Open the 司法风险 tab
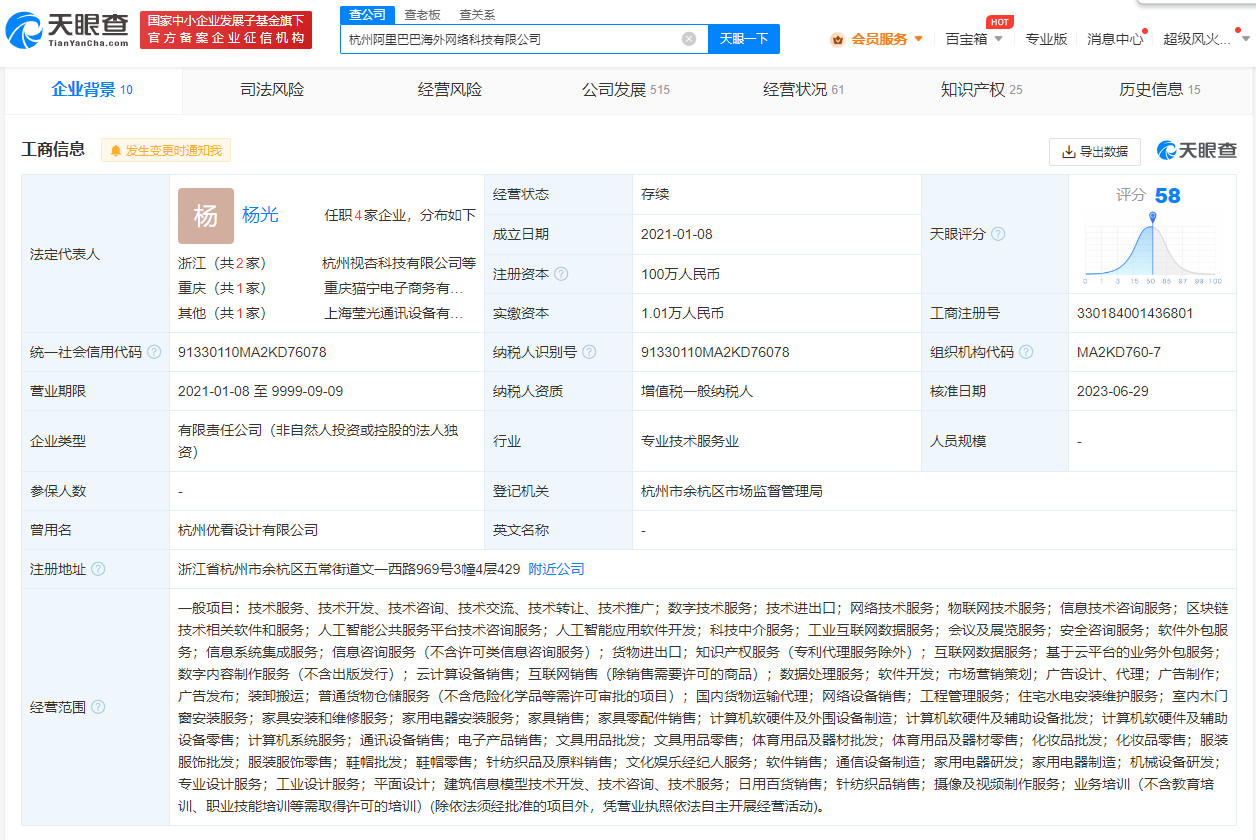The image size is (1256, 840). click(272, 90)
